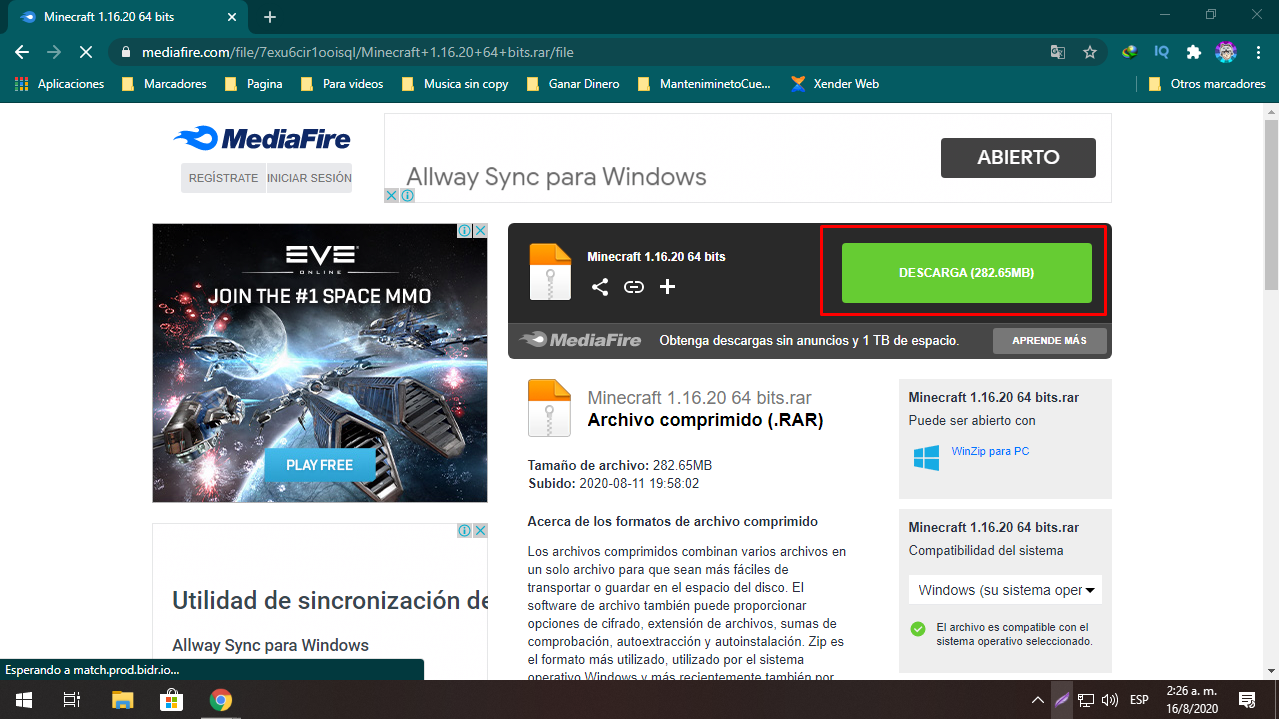Open the Windows Start menu
The height and width of the screenshot is (719, 1279).
pyautogui.click(x=23, y=699)
